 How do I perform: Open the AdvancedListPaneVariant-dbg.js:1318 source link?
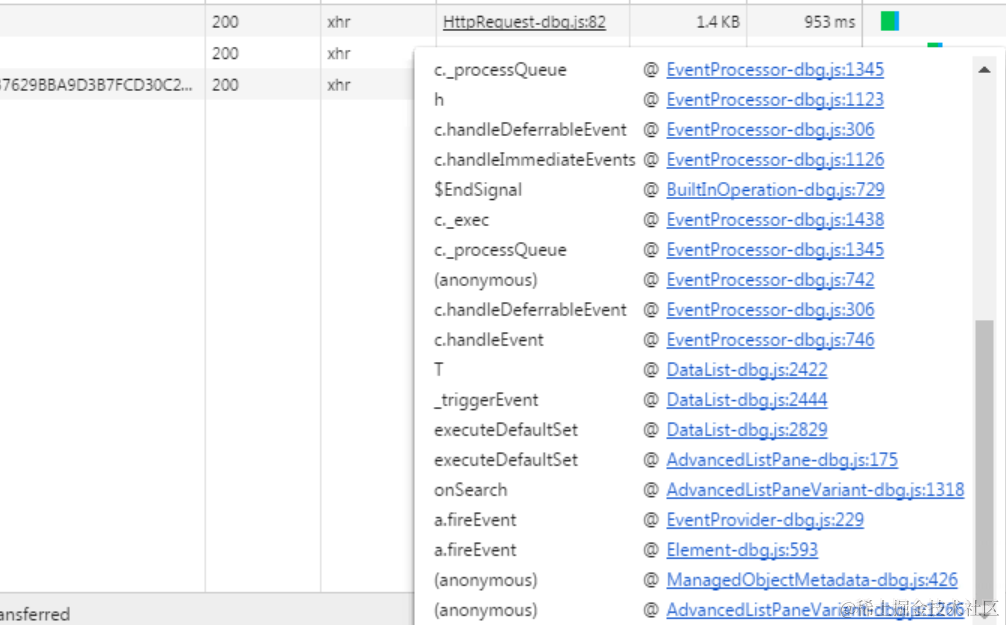[x=815, y=490]
